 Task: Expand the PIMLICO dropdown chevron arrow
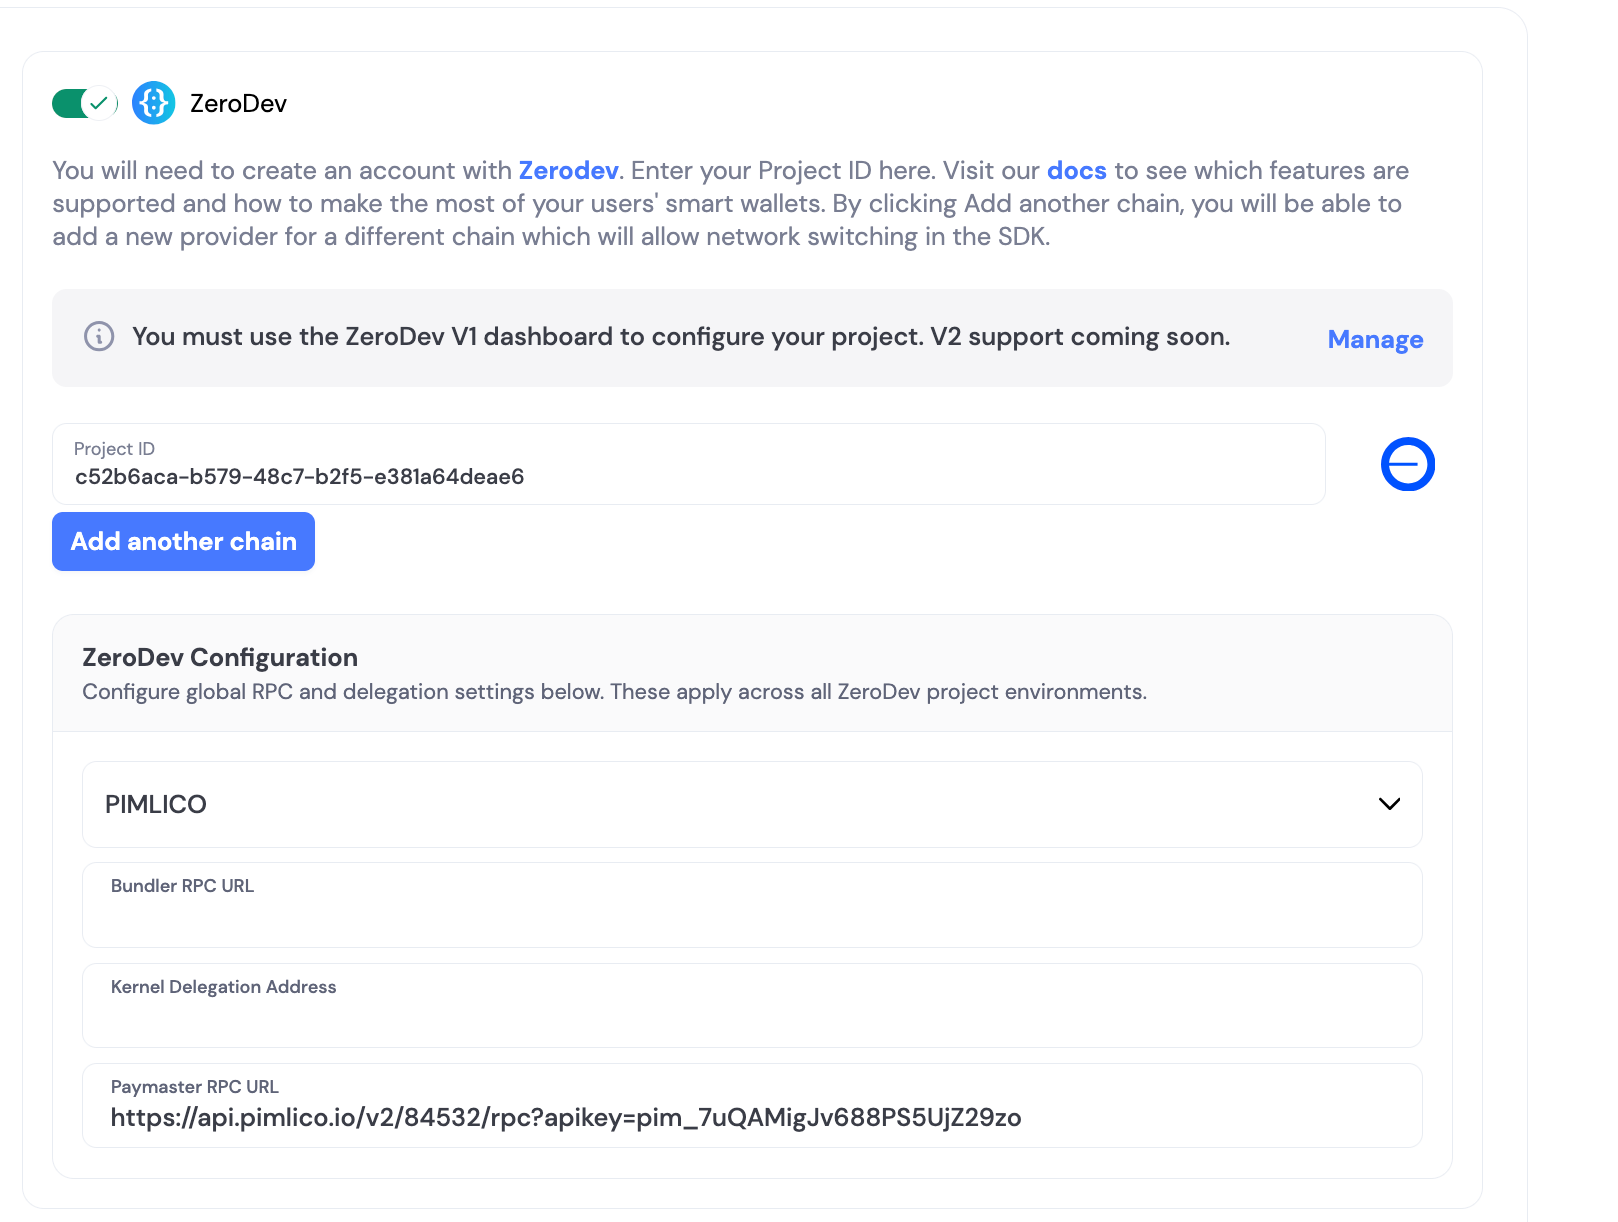point(1389,804)
